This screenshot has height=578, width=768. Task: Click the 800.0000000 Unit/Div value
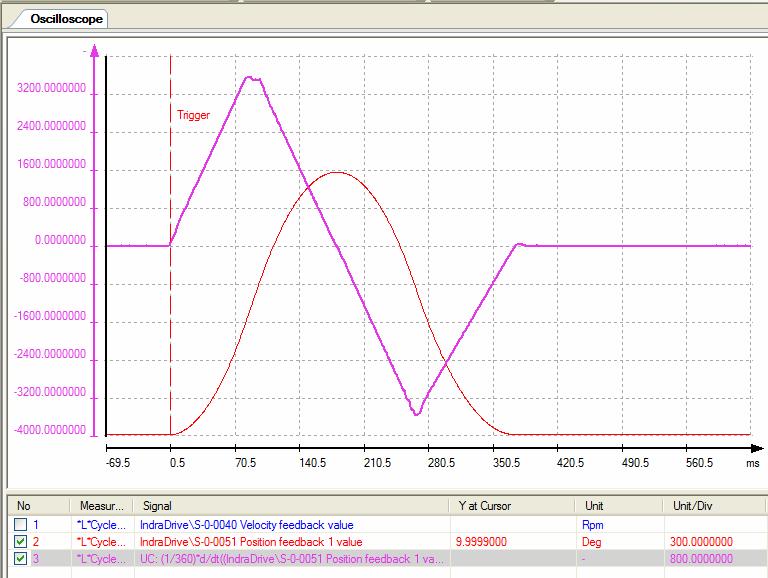(701, 559)
